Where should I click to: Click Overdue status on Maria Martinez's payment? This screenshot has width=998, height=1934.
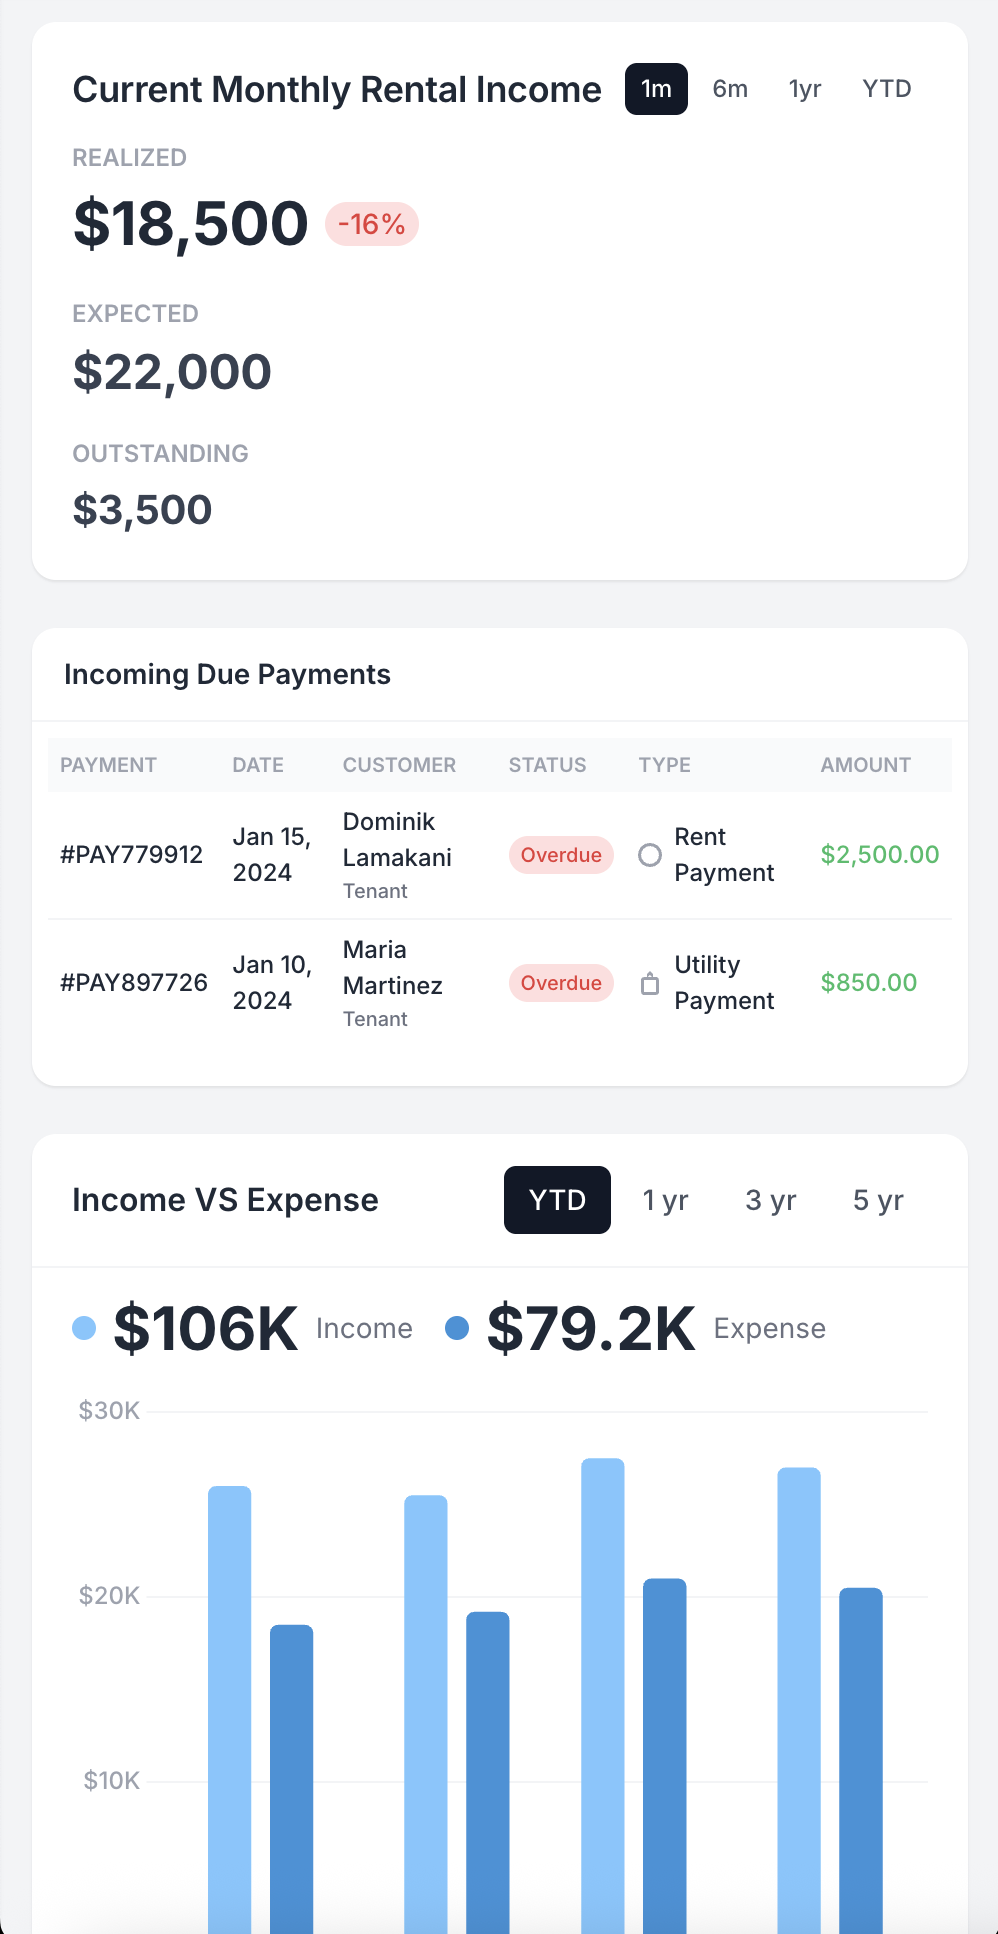(561, 983)
